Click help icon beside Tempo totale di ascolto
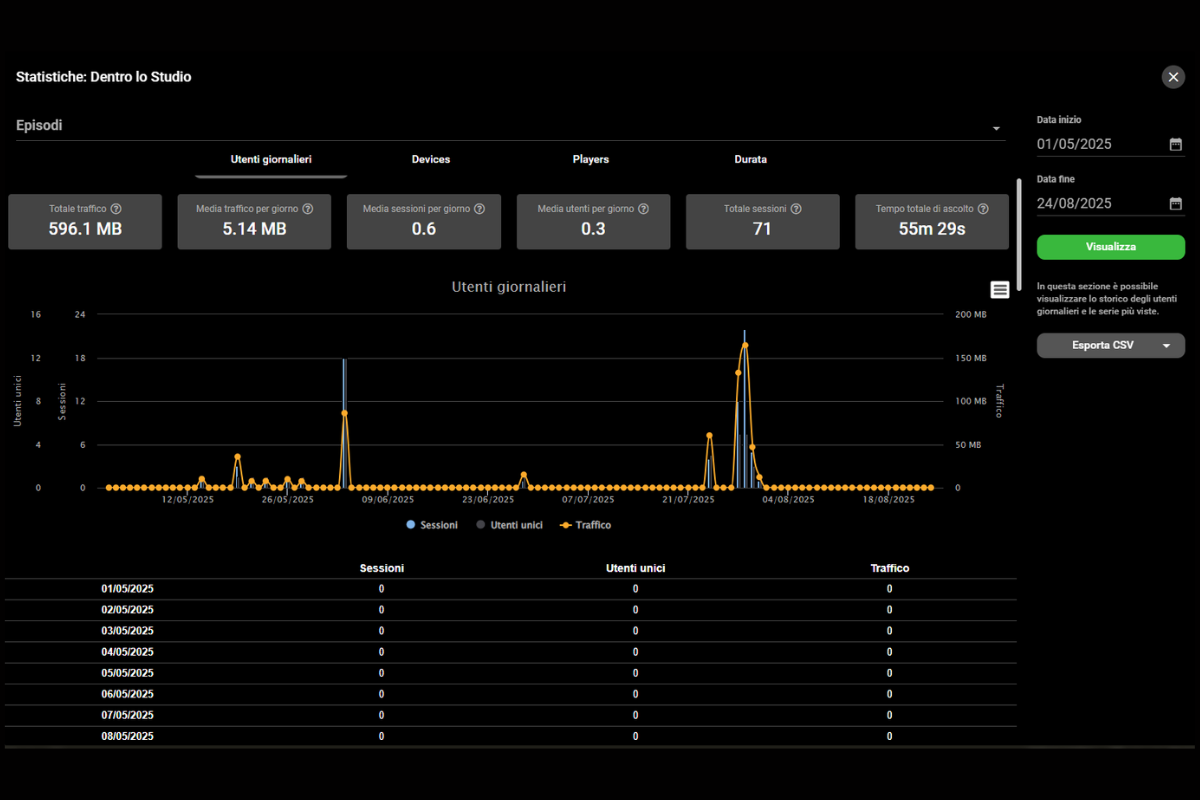The width and height of the screenshot is (1200, 800). click(x=983, y=209)
